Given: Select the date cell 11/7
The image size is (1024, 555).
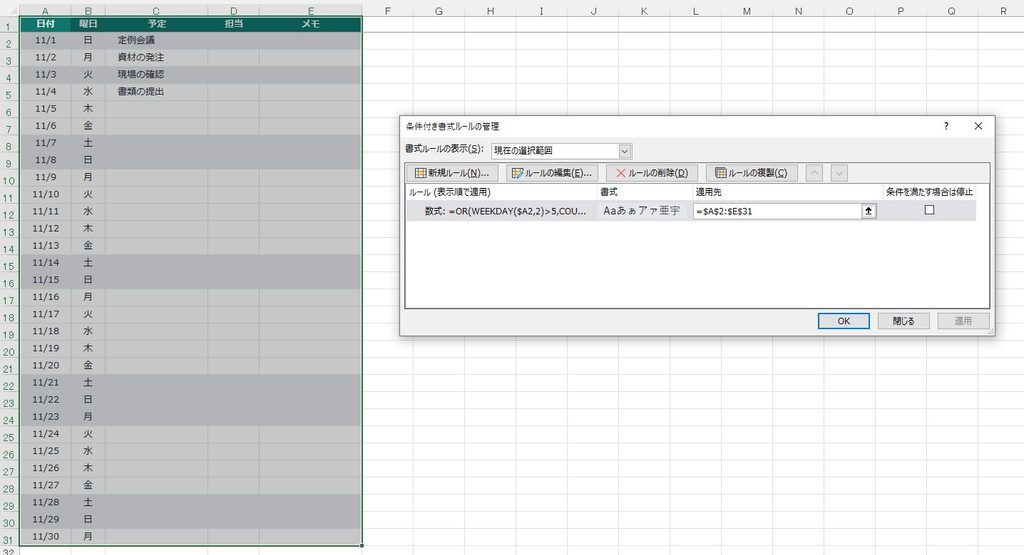Looking at the screenshot, I should coord(45,142).
